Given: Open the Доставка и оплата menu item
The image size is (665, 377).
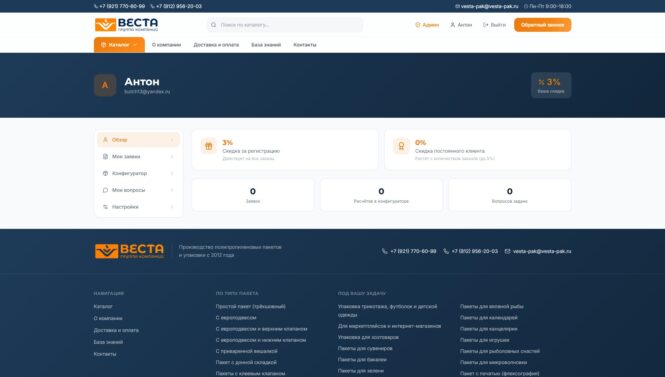Looking at the screenshot, I should (x=216, y=45).
